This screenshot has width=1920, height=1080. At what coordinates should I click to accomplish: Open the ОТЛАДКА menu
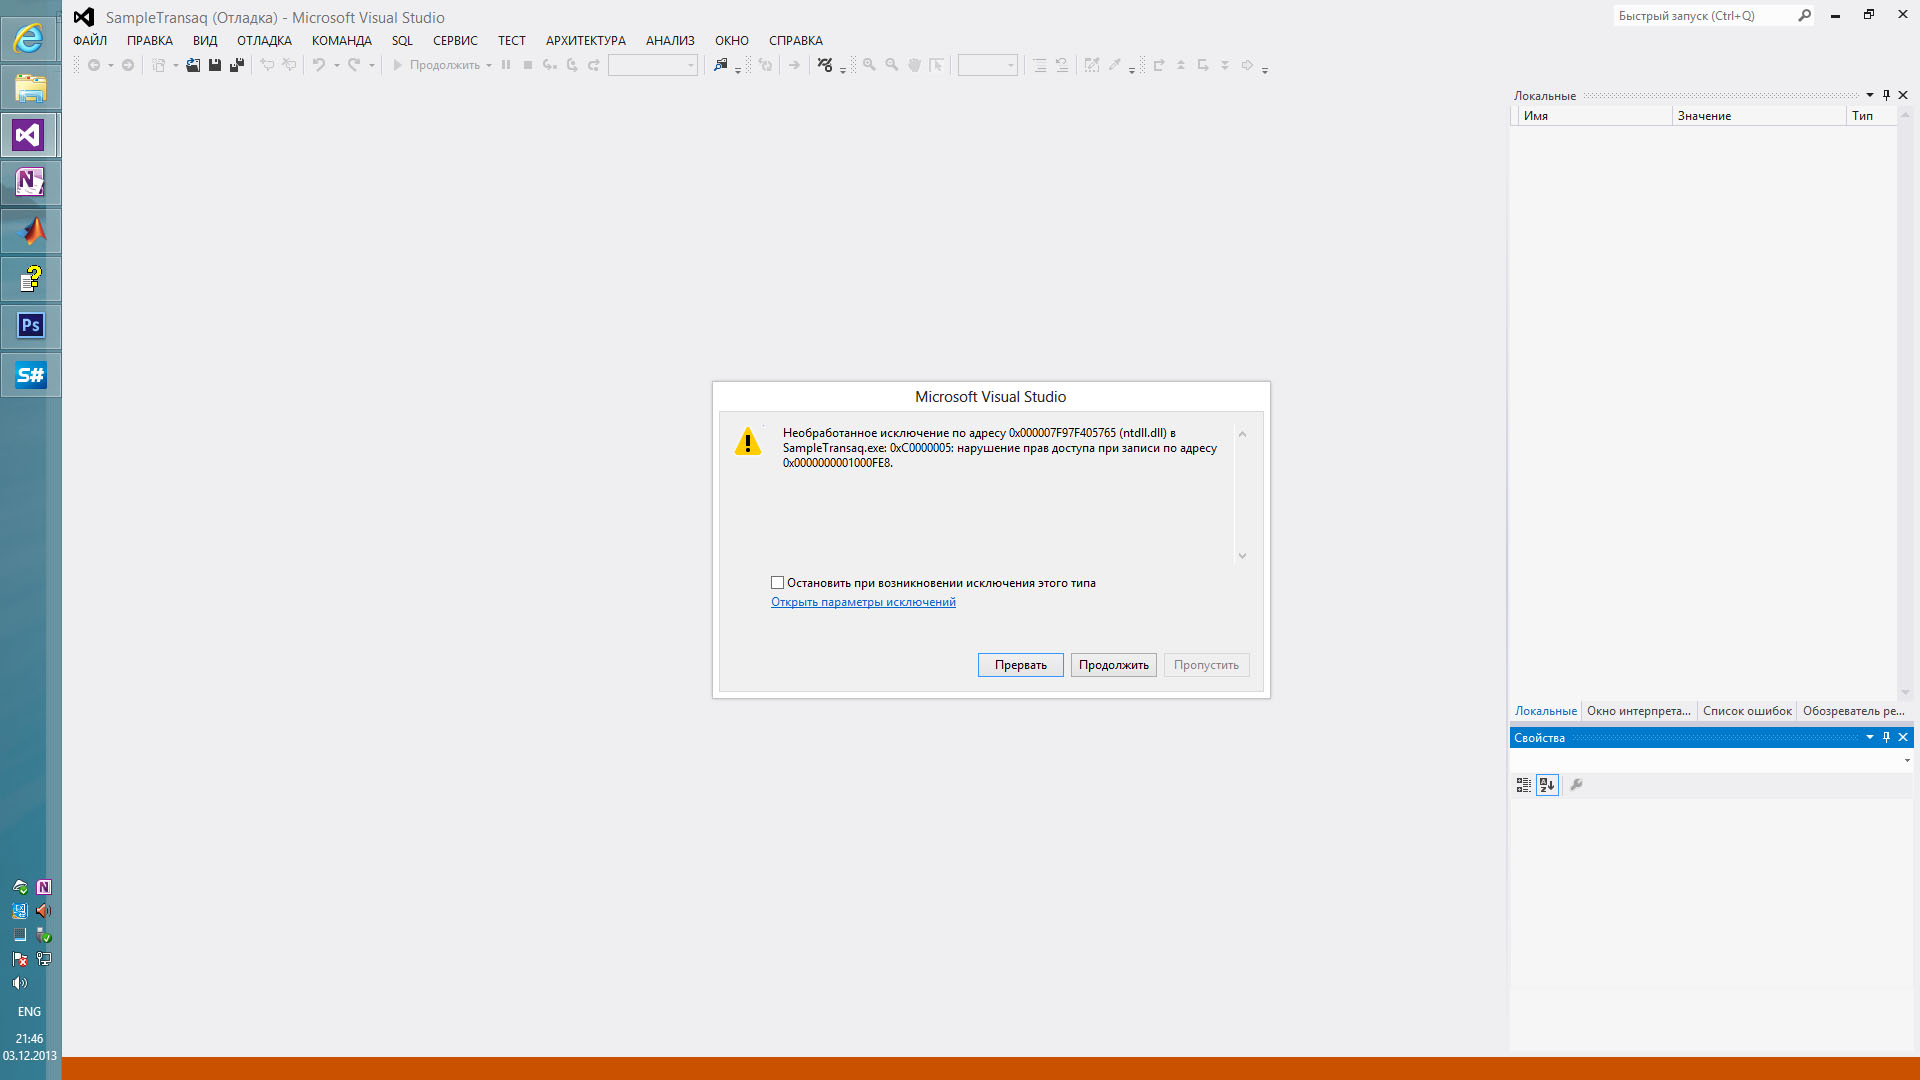(264, 41)
